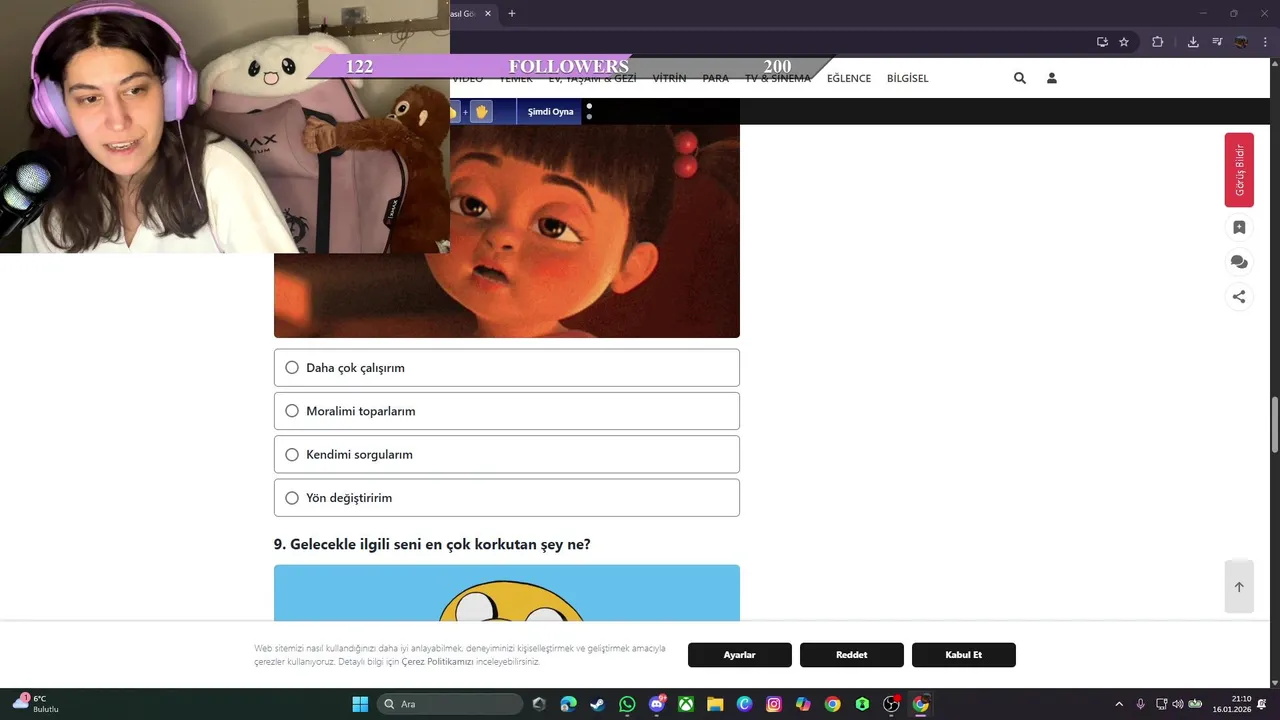1280x720 pixels.
Task: Open the 'Çerez Politikamızı' link
Action: 437,662
